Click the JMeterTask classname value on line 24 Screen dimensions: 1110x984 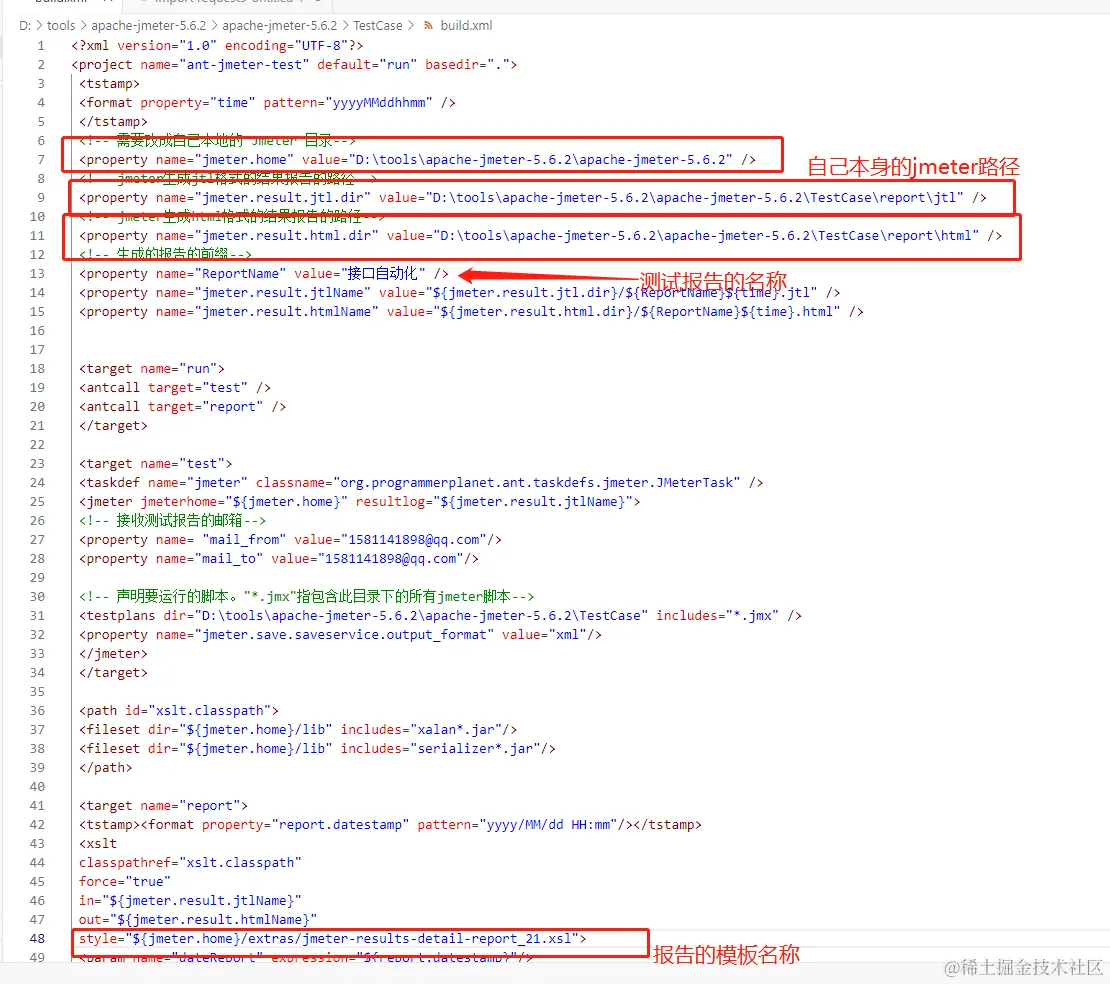coord(537,483)
